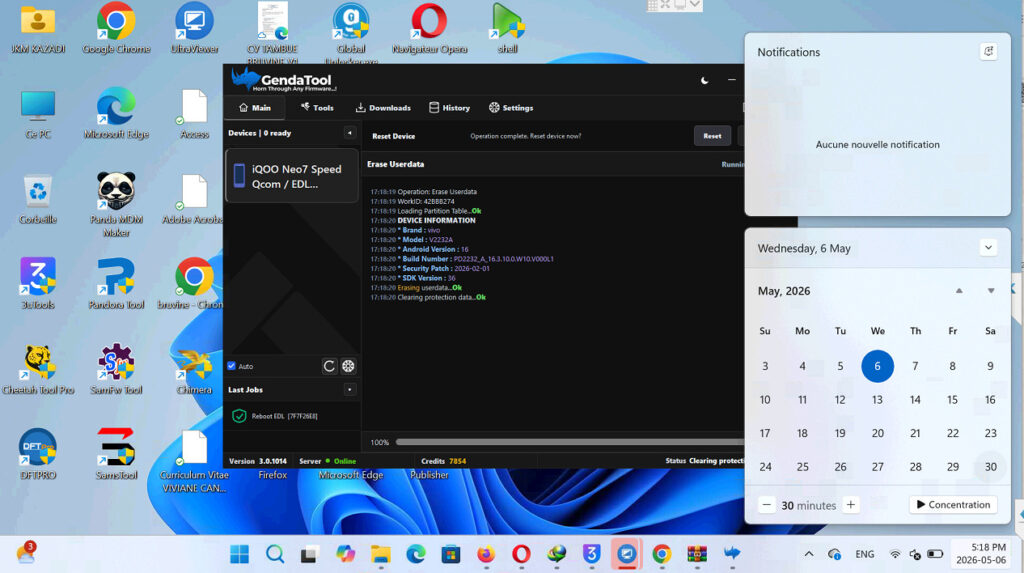Select SamsTool desktop icon
This screenshot has width=1024, height=573.
(116, 455)
